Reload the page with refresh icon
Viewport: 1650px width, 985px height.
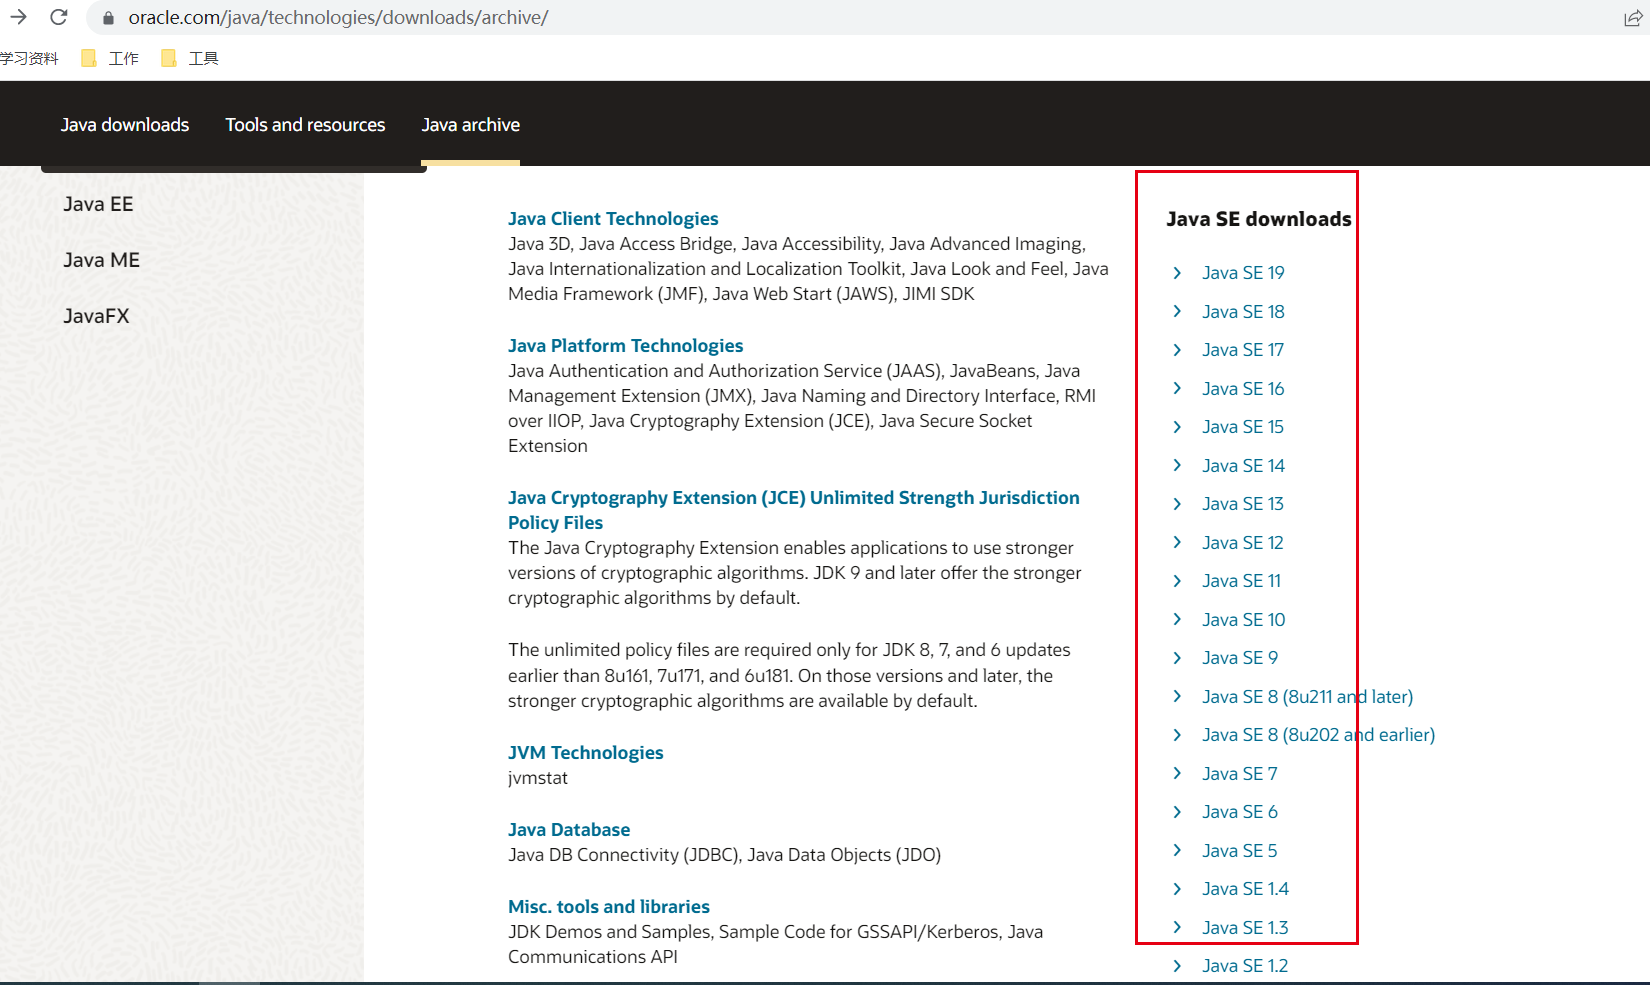point(59,17)
